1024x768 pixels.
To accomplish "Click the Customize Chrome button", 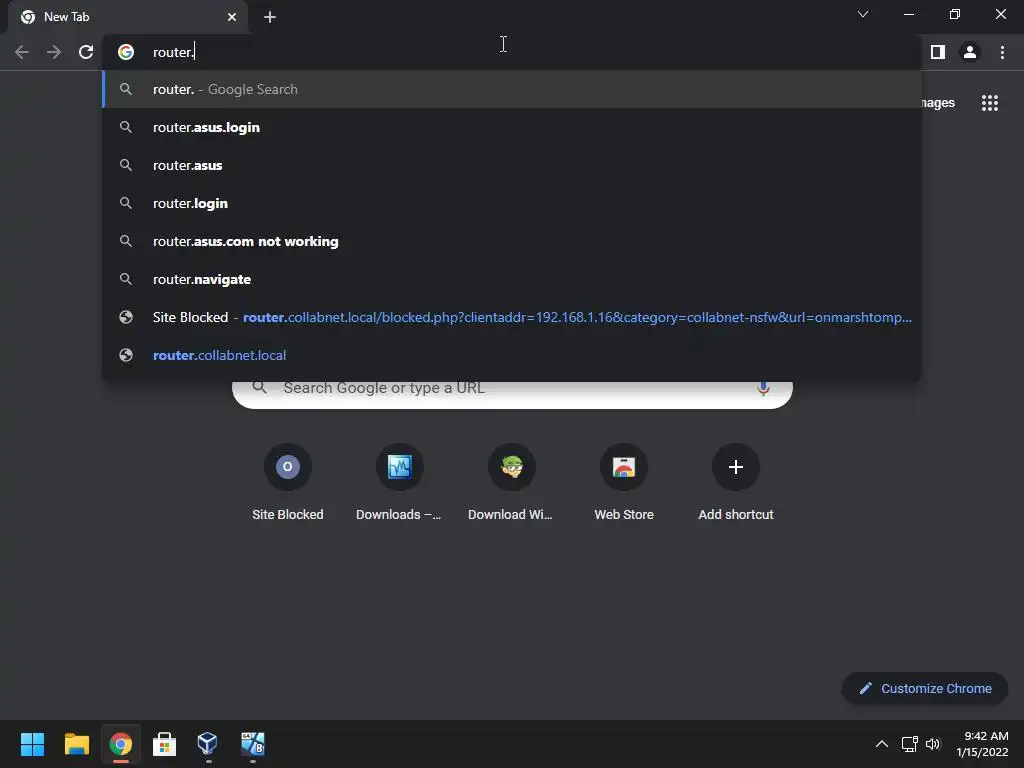I will [x=925, y=688].
